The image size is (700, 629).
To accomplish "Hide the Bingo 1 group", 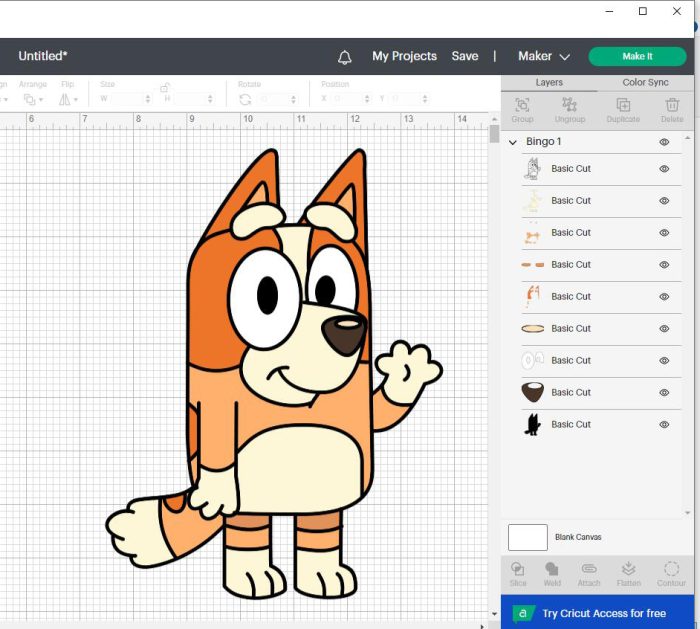I will coord(664,142).
